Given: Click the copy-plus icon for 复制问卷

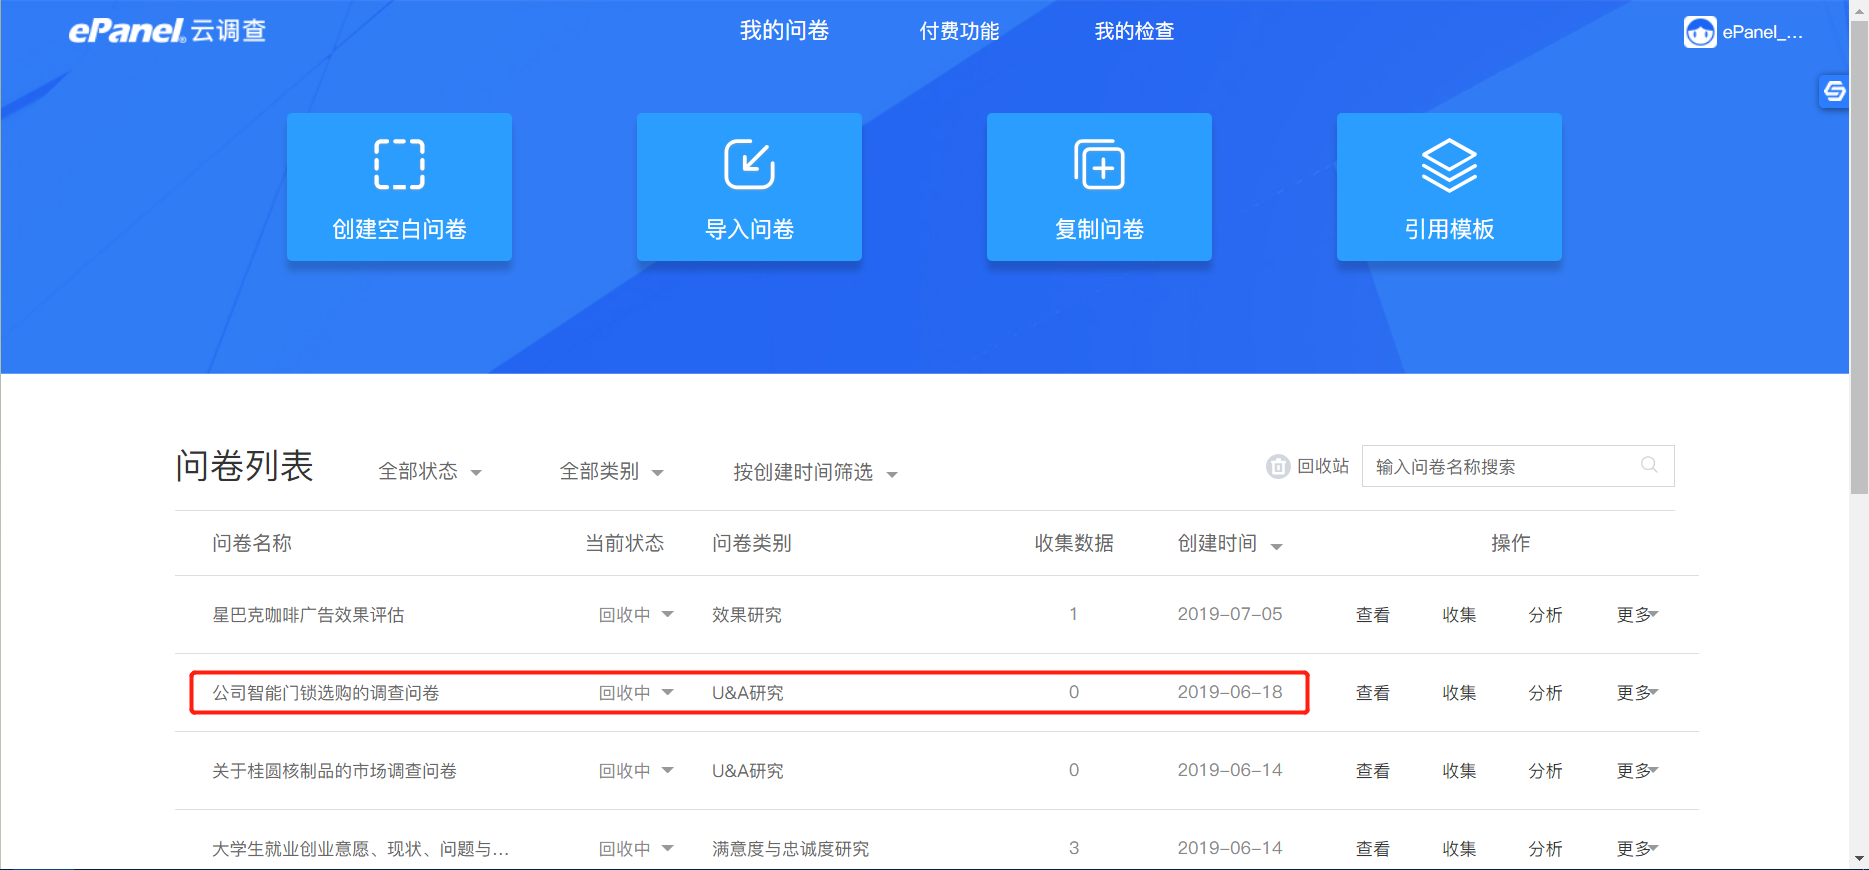Looking at the screenshot, I should pyautogui.click(x=1099, y=164).
